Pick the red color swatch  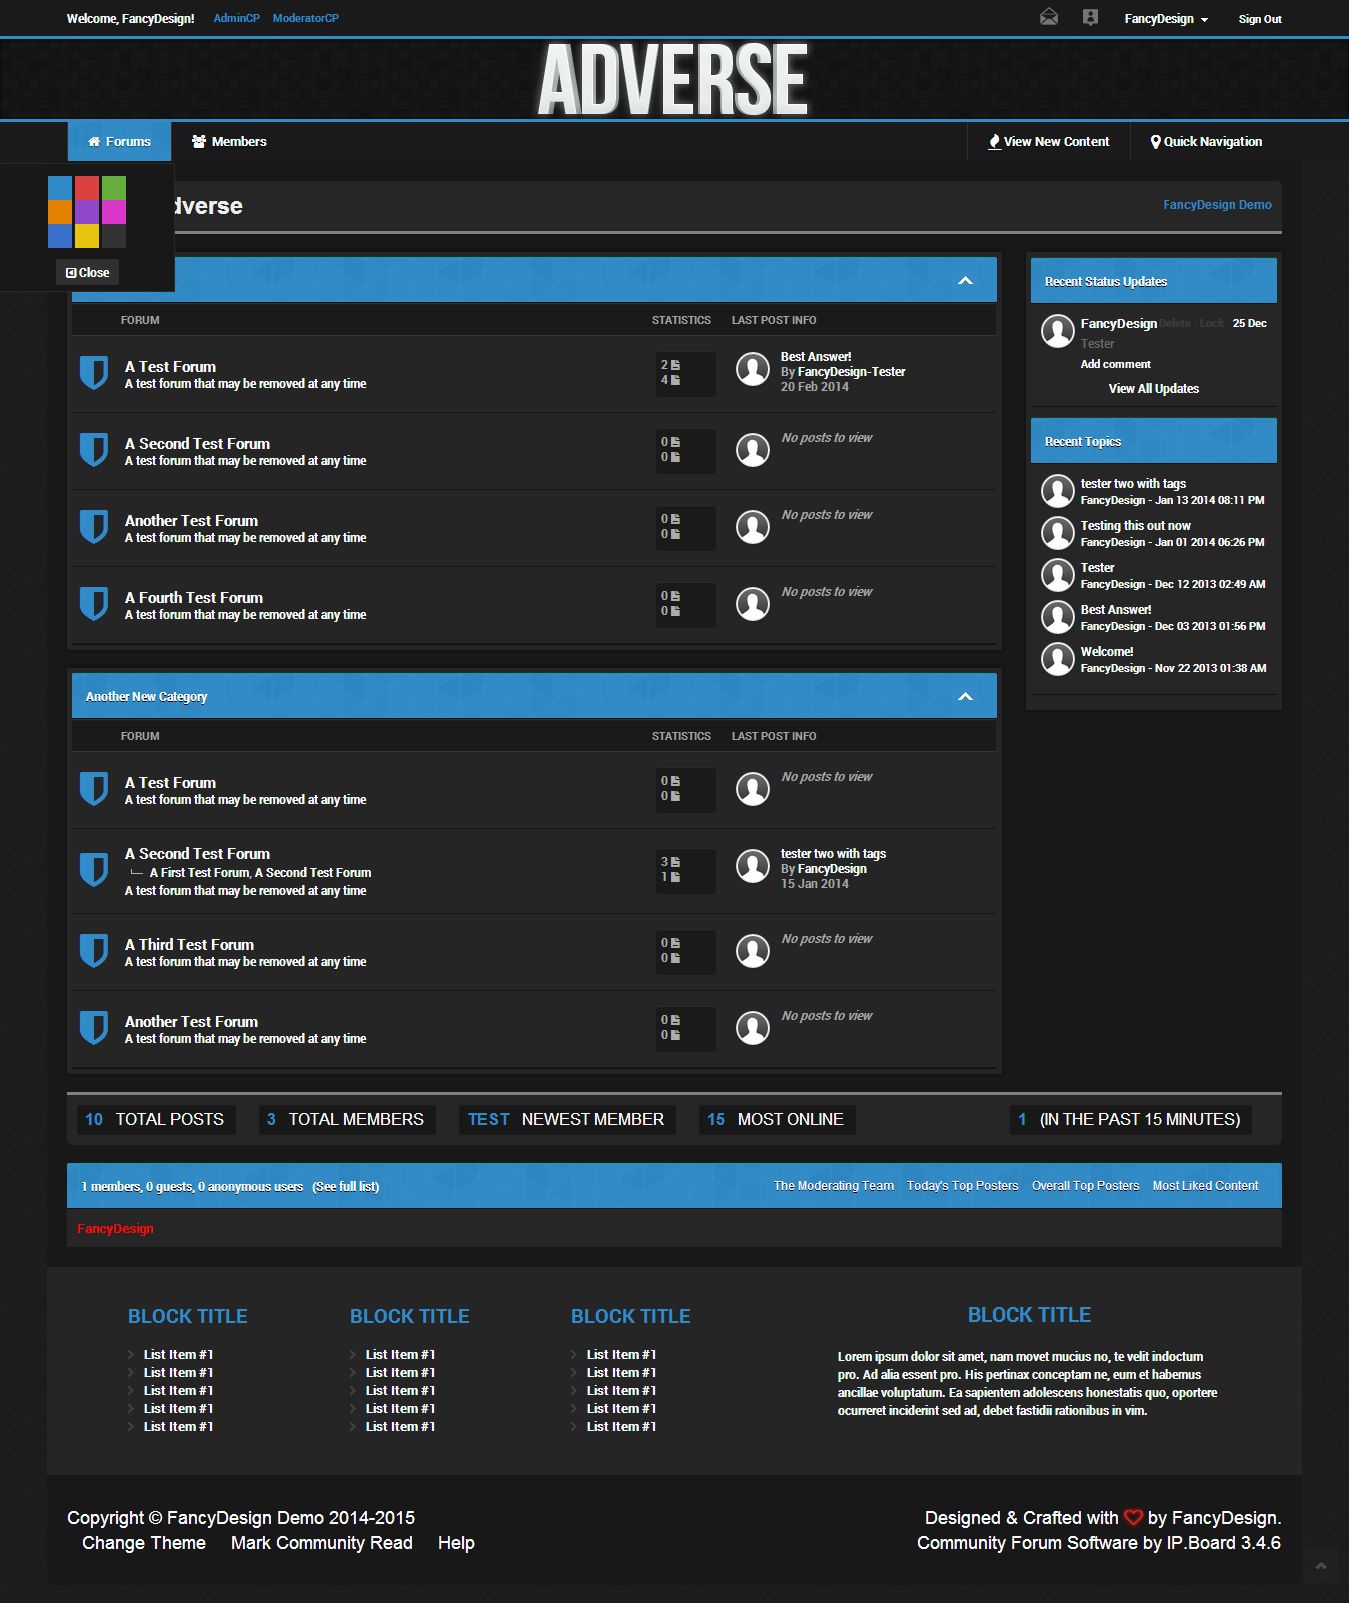coord(87,188)
